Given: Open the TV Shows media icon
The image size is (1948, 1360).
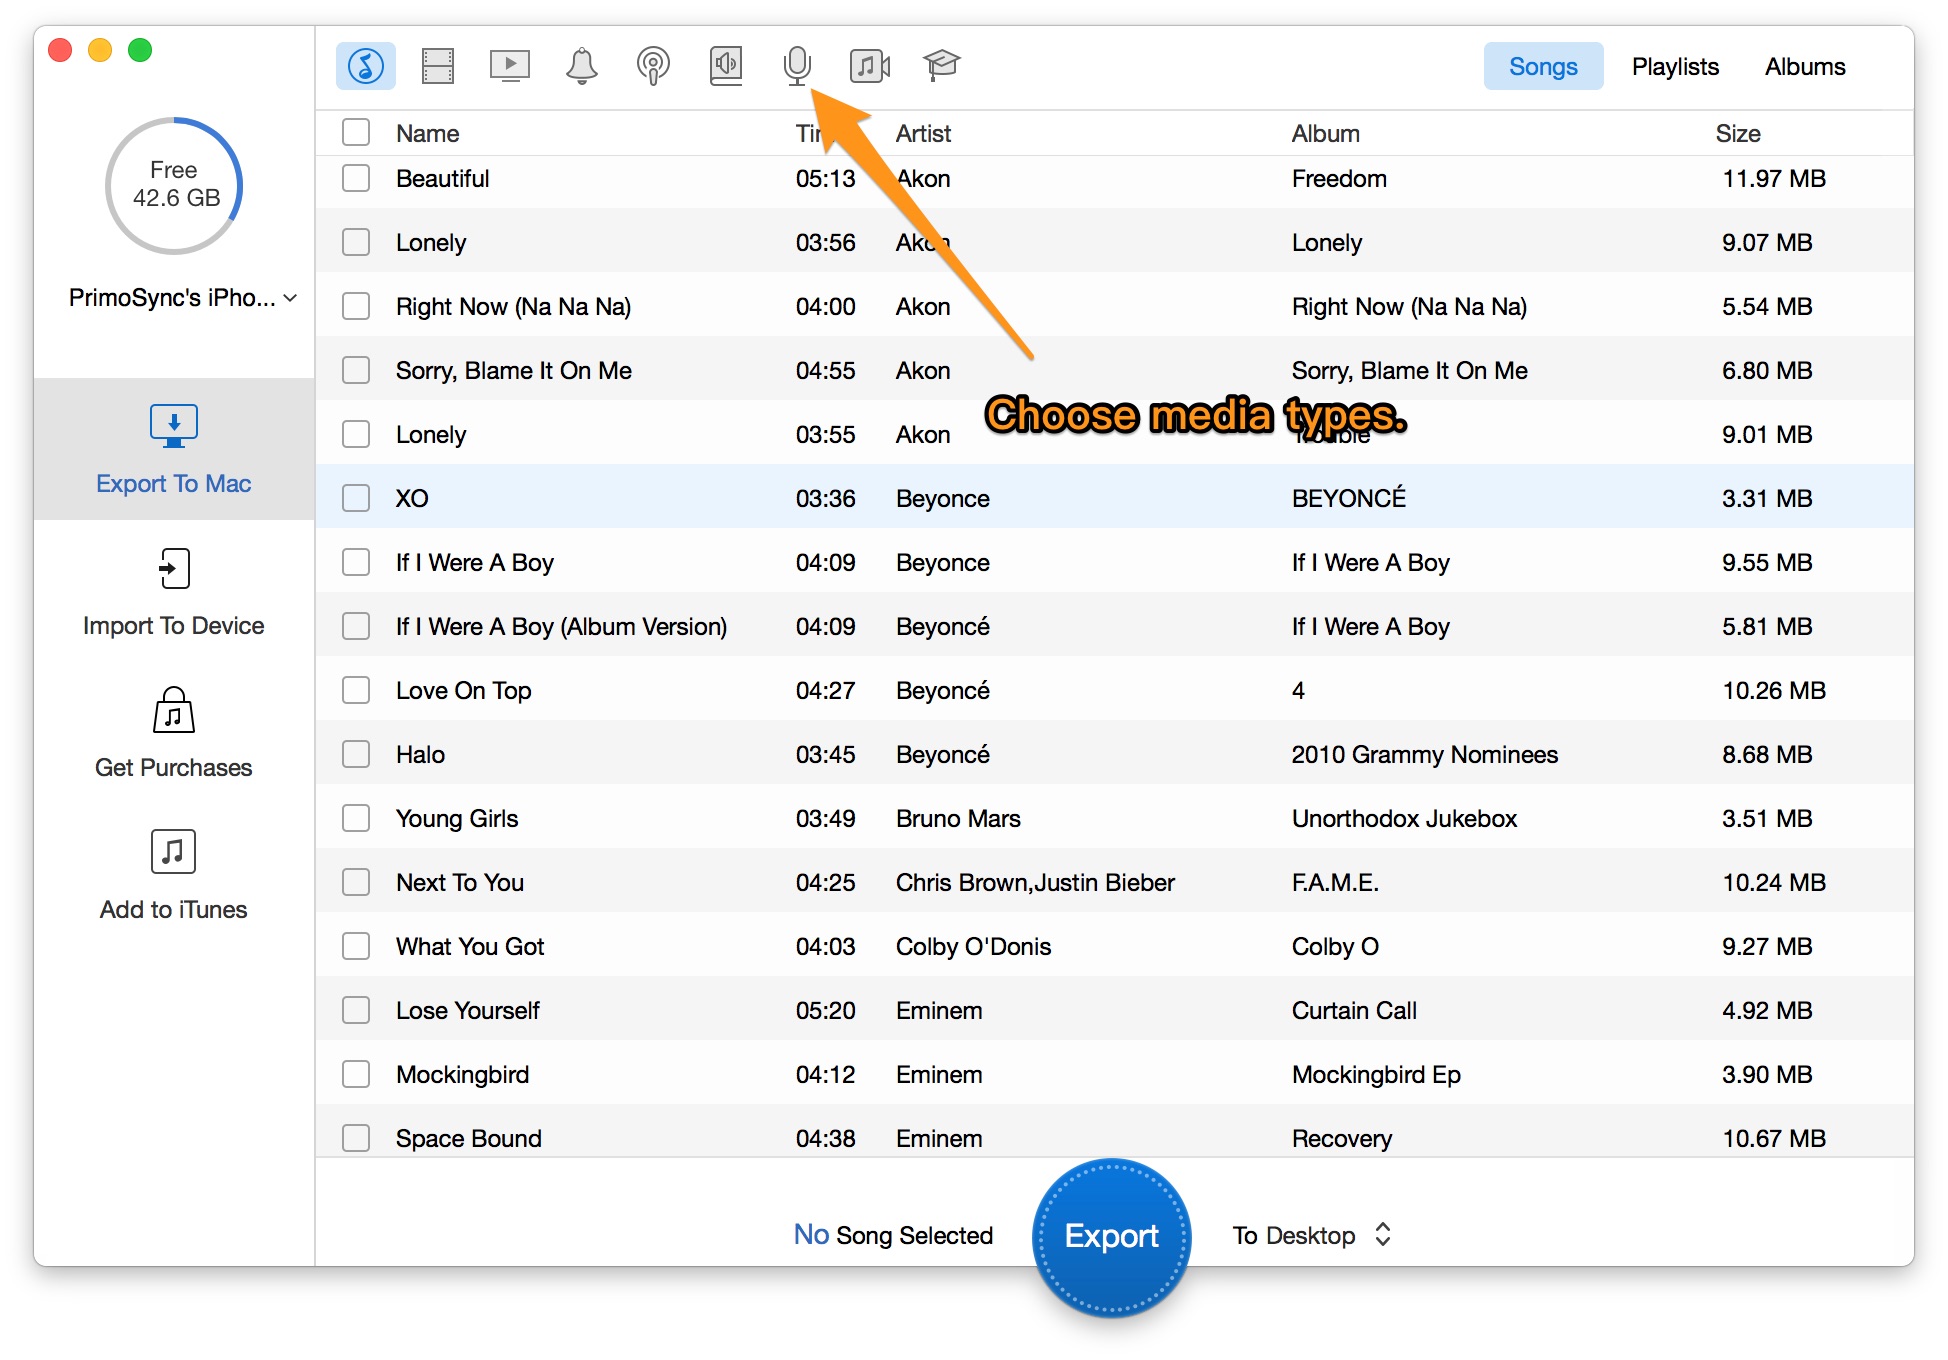Looking at the screenshot, I should tap(510, 66).
